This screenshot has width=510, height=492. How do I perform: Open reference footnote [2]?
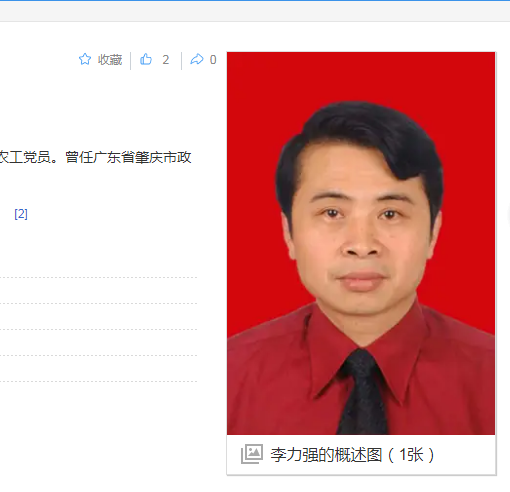21,214
